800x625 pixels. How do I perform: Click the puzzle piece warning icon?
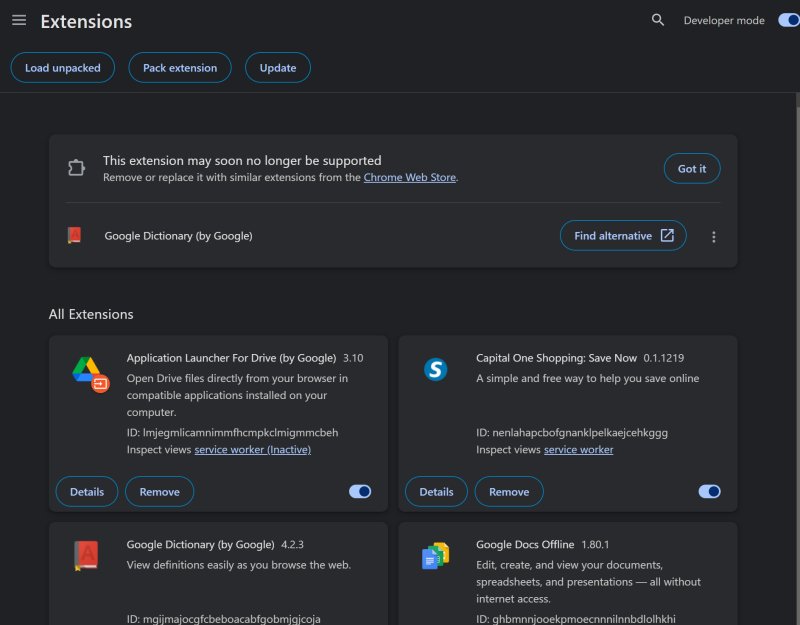[77, 168]
